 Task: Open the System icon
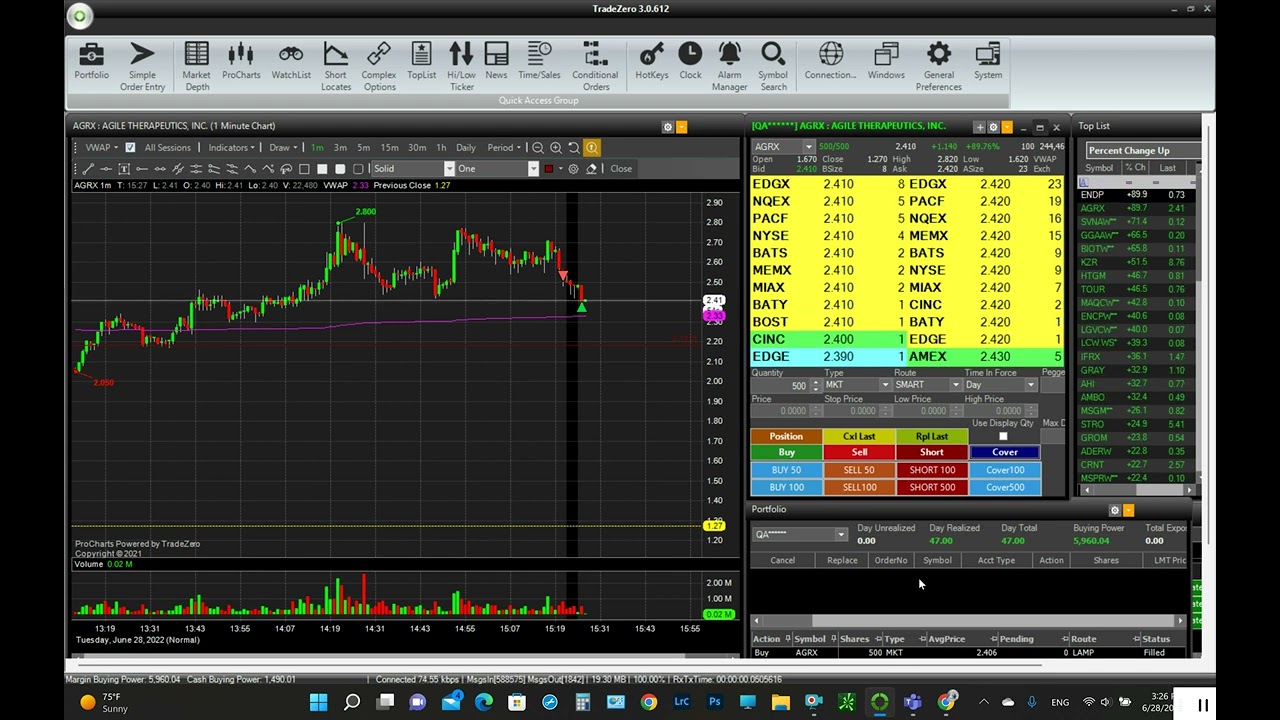click(x=988, y=62)
